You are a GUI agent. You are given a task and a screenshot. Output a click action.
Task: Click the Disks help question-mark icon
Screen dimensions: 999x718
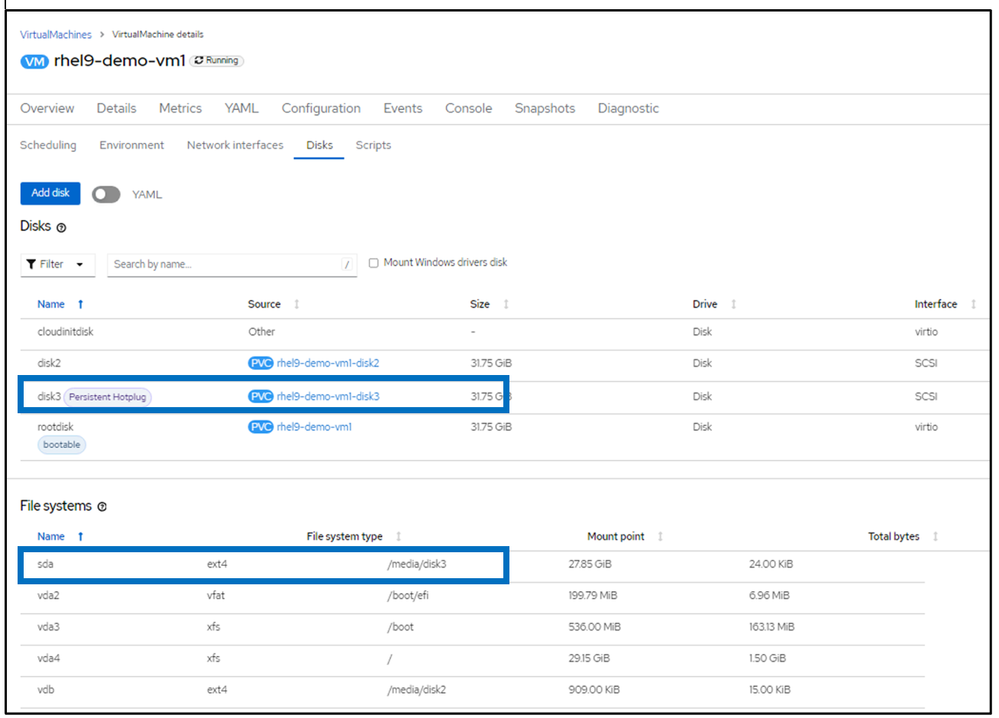(x=62, y=228)
